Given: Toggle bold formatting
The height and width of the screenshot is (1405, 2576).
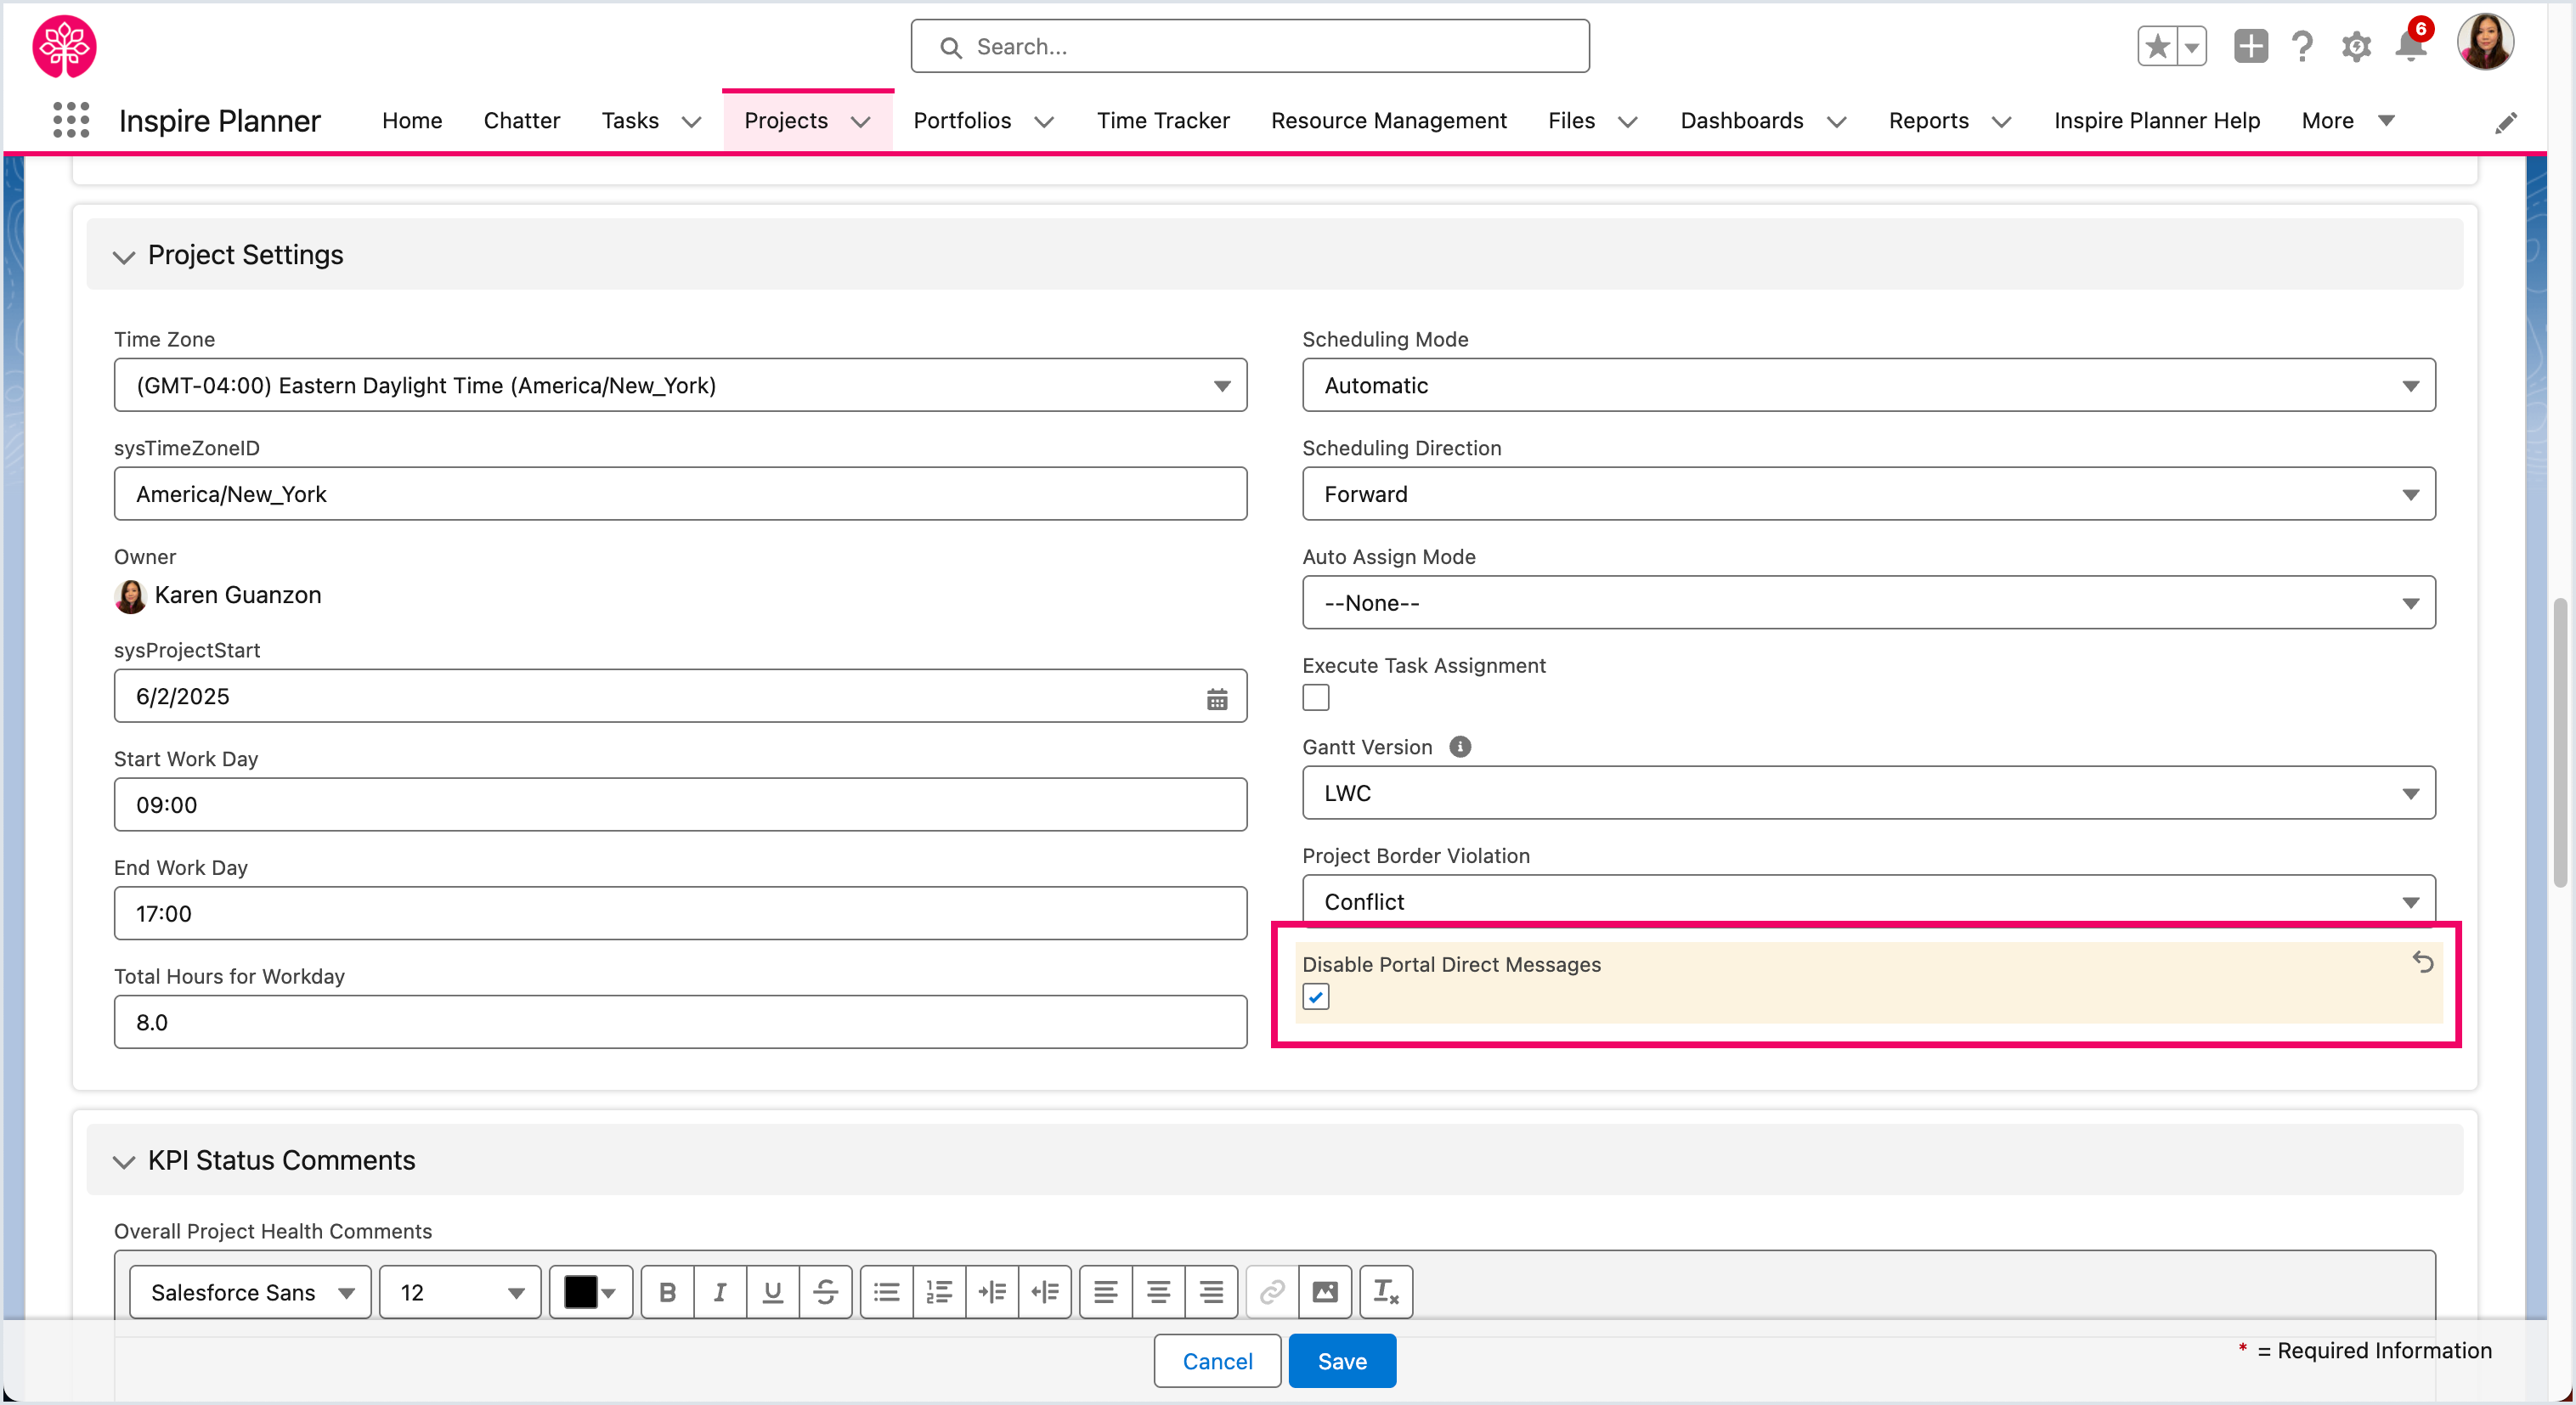Looking at the screenshot, I should (667, 1292).
